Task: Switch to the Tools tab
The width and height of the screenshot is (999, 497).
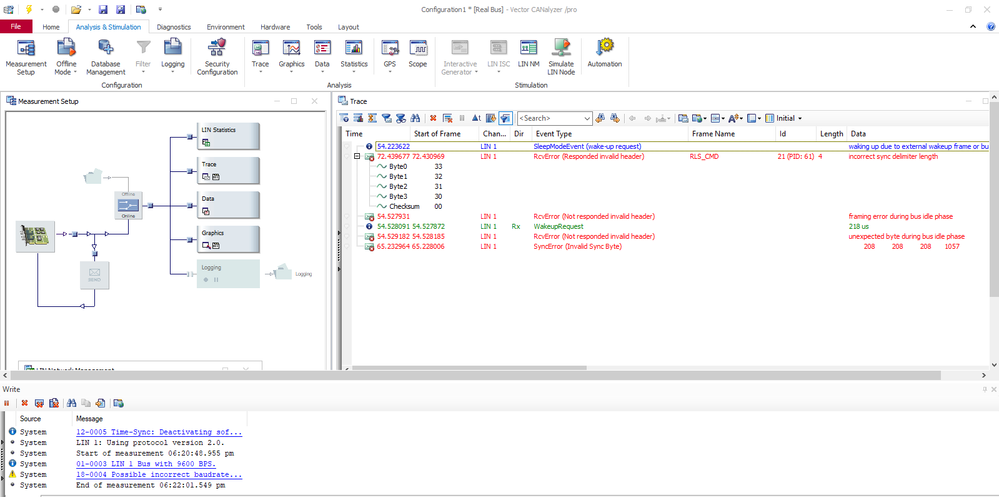Action: [x=314, y=27]
